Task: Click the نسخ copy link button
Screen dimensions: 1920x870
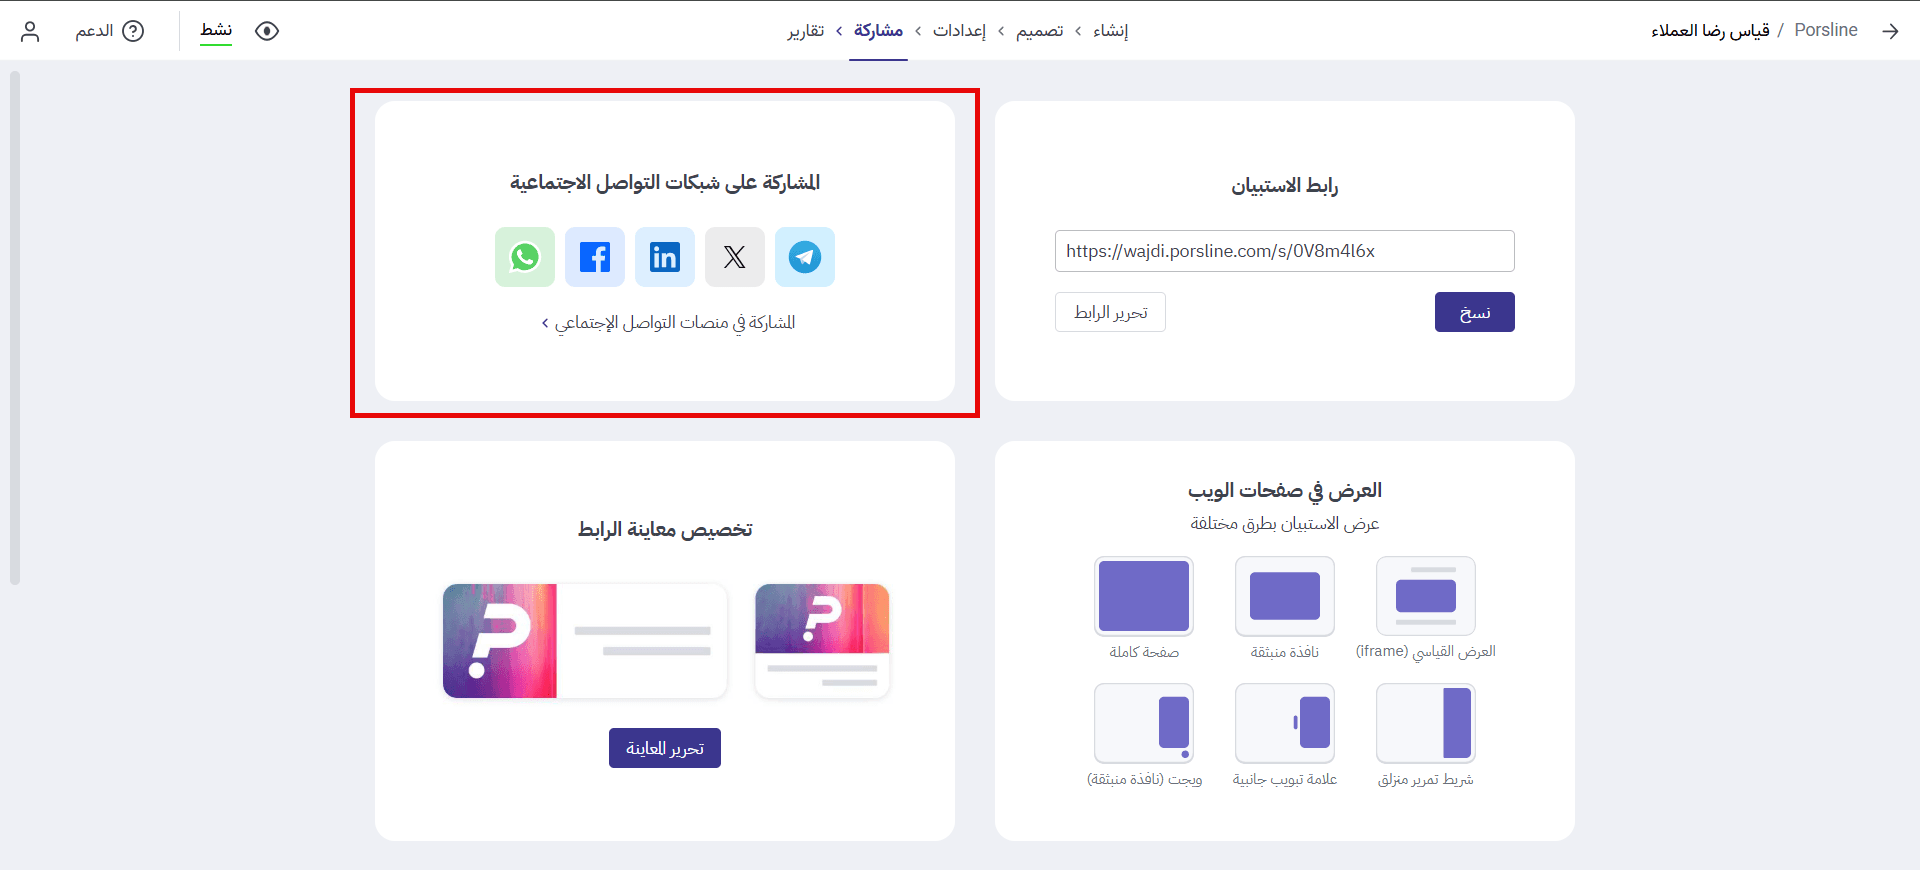Action: pos(1475,312)
